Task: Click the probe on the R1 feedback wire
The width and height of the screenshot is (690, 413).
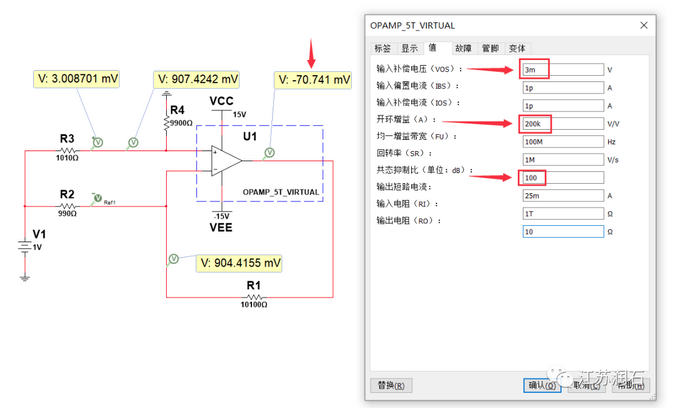Action: (173, 258)
